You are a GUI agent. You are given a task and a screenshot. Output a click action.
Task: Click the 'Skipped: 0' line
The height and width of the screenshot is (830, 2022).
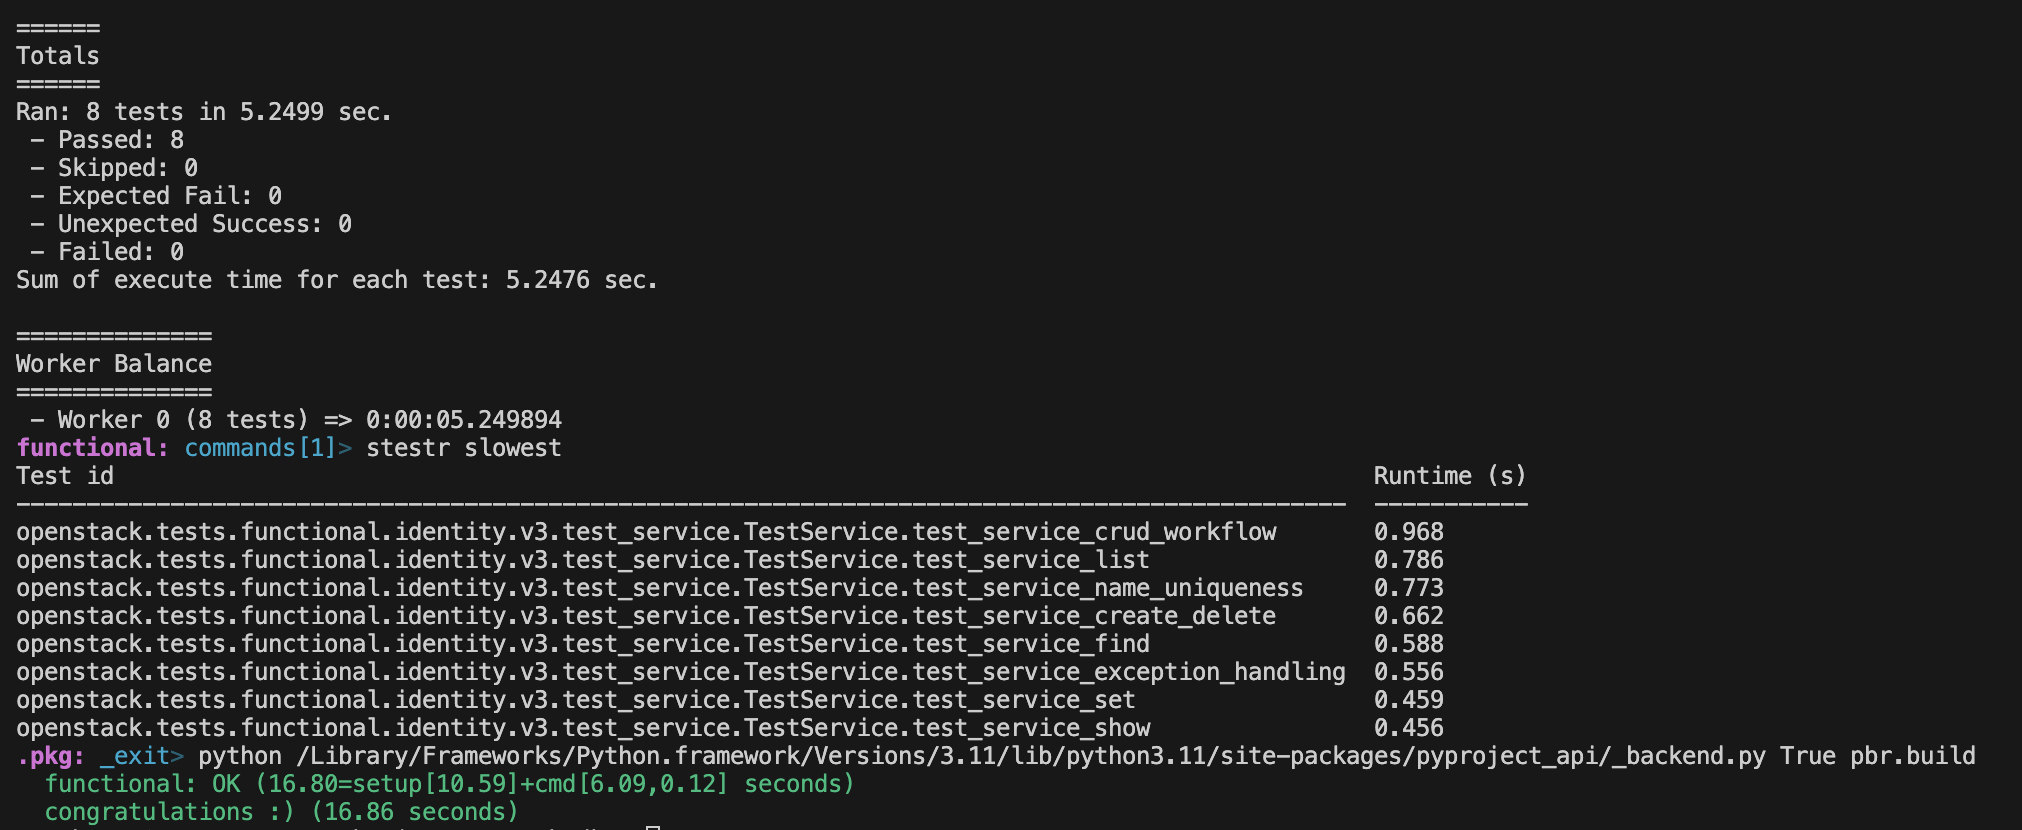114,168
